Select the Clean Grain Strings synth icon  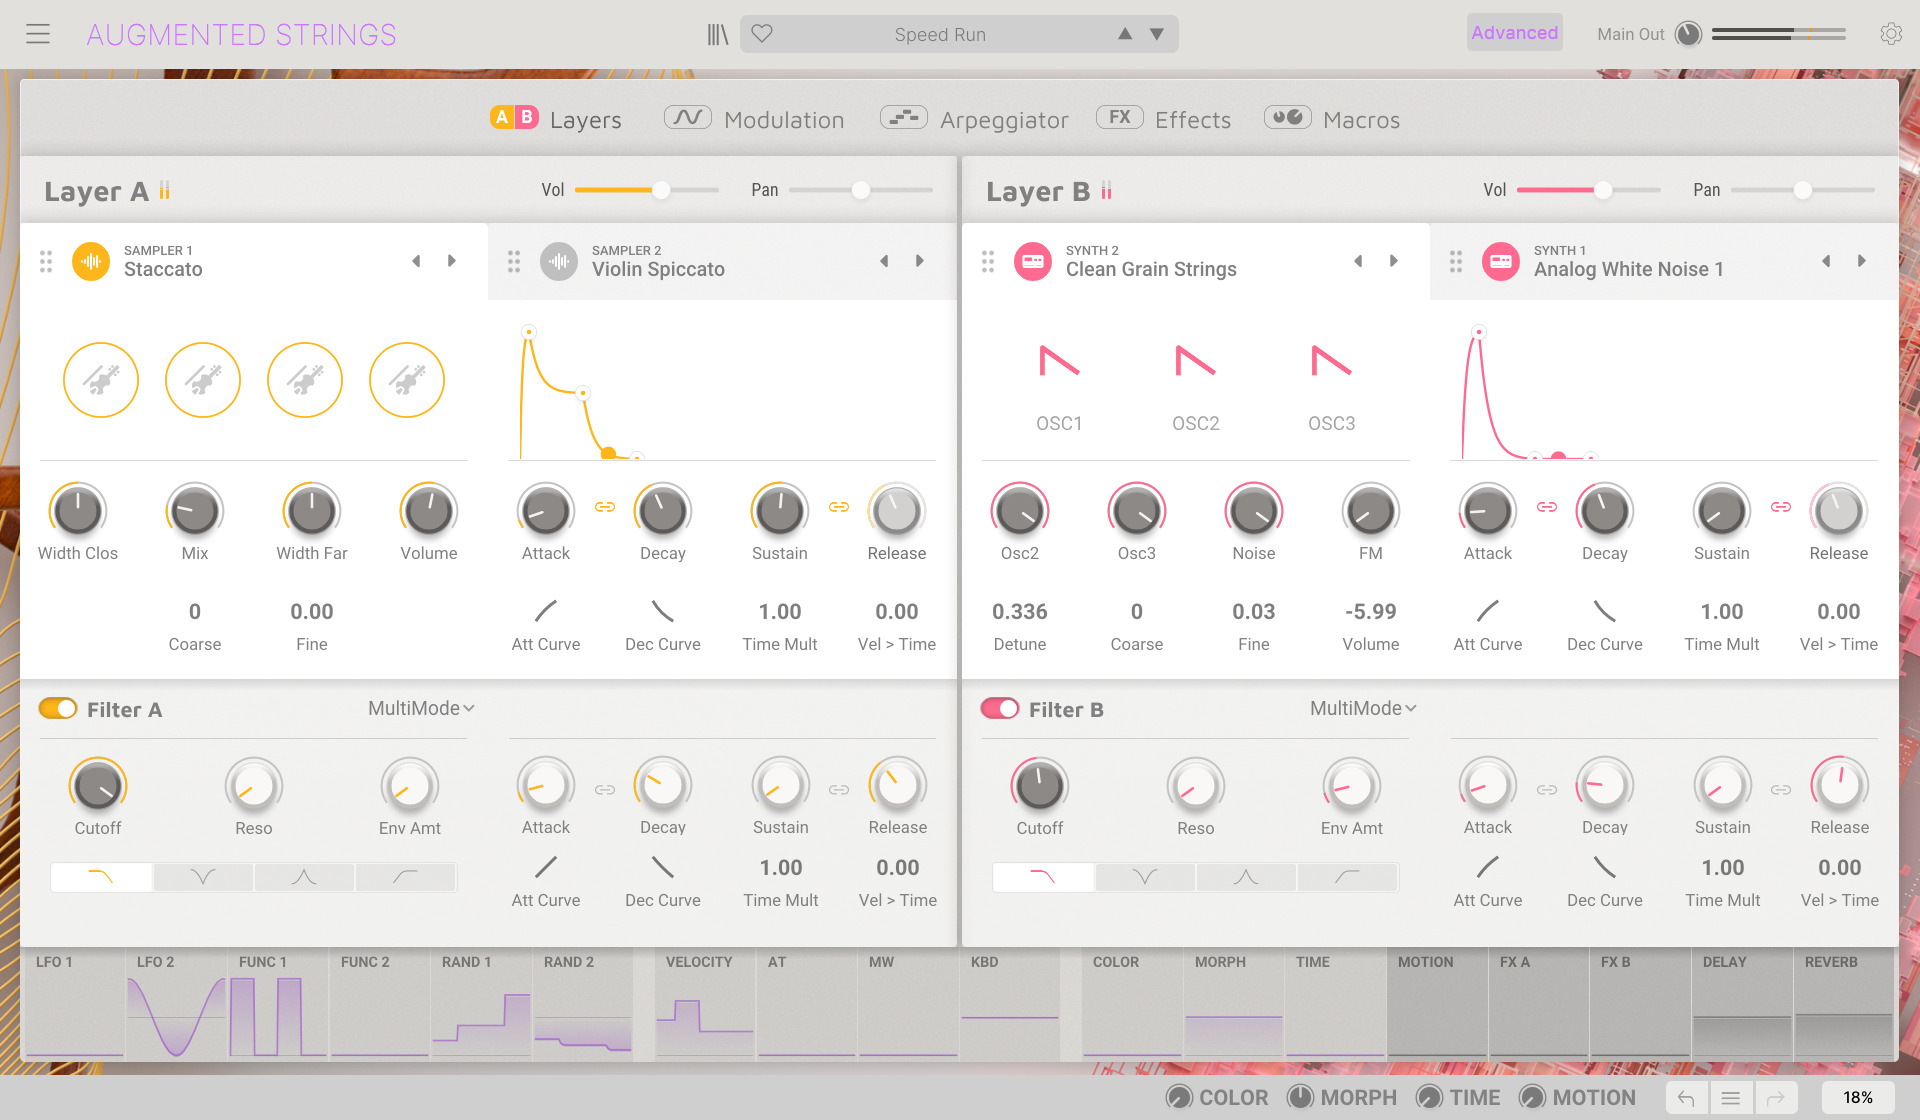point(1033,261)
